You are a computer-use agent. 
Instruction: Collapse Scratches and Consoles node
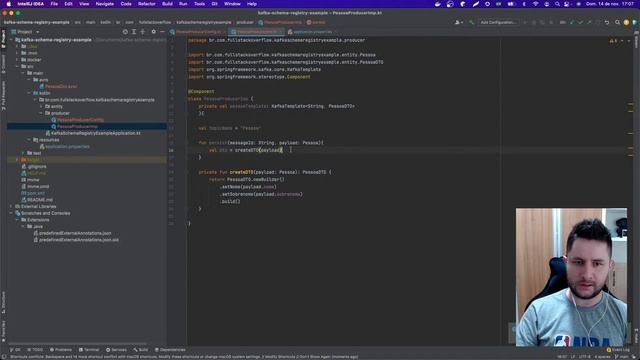coord(12,213)
